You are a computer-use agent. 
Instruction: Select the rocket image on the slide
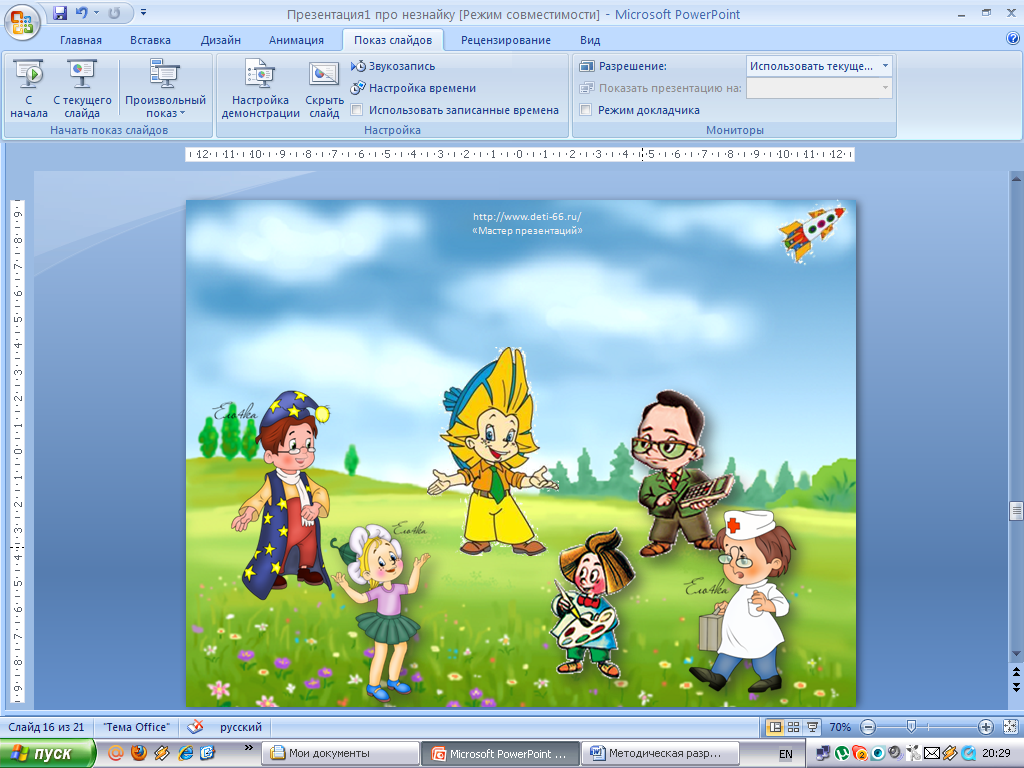pos(812,233)
